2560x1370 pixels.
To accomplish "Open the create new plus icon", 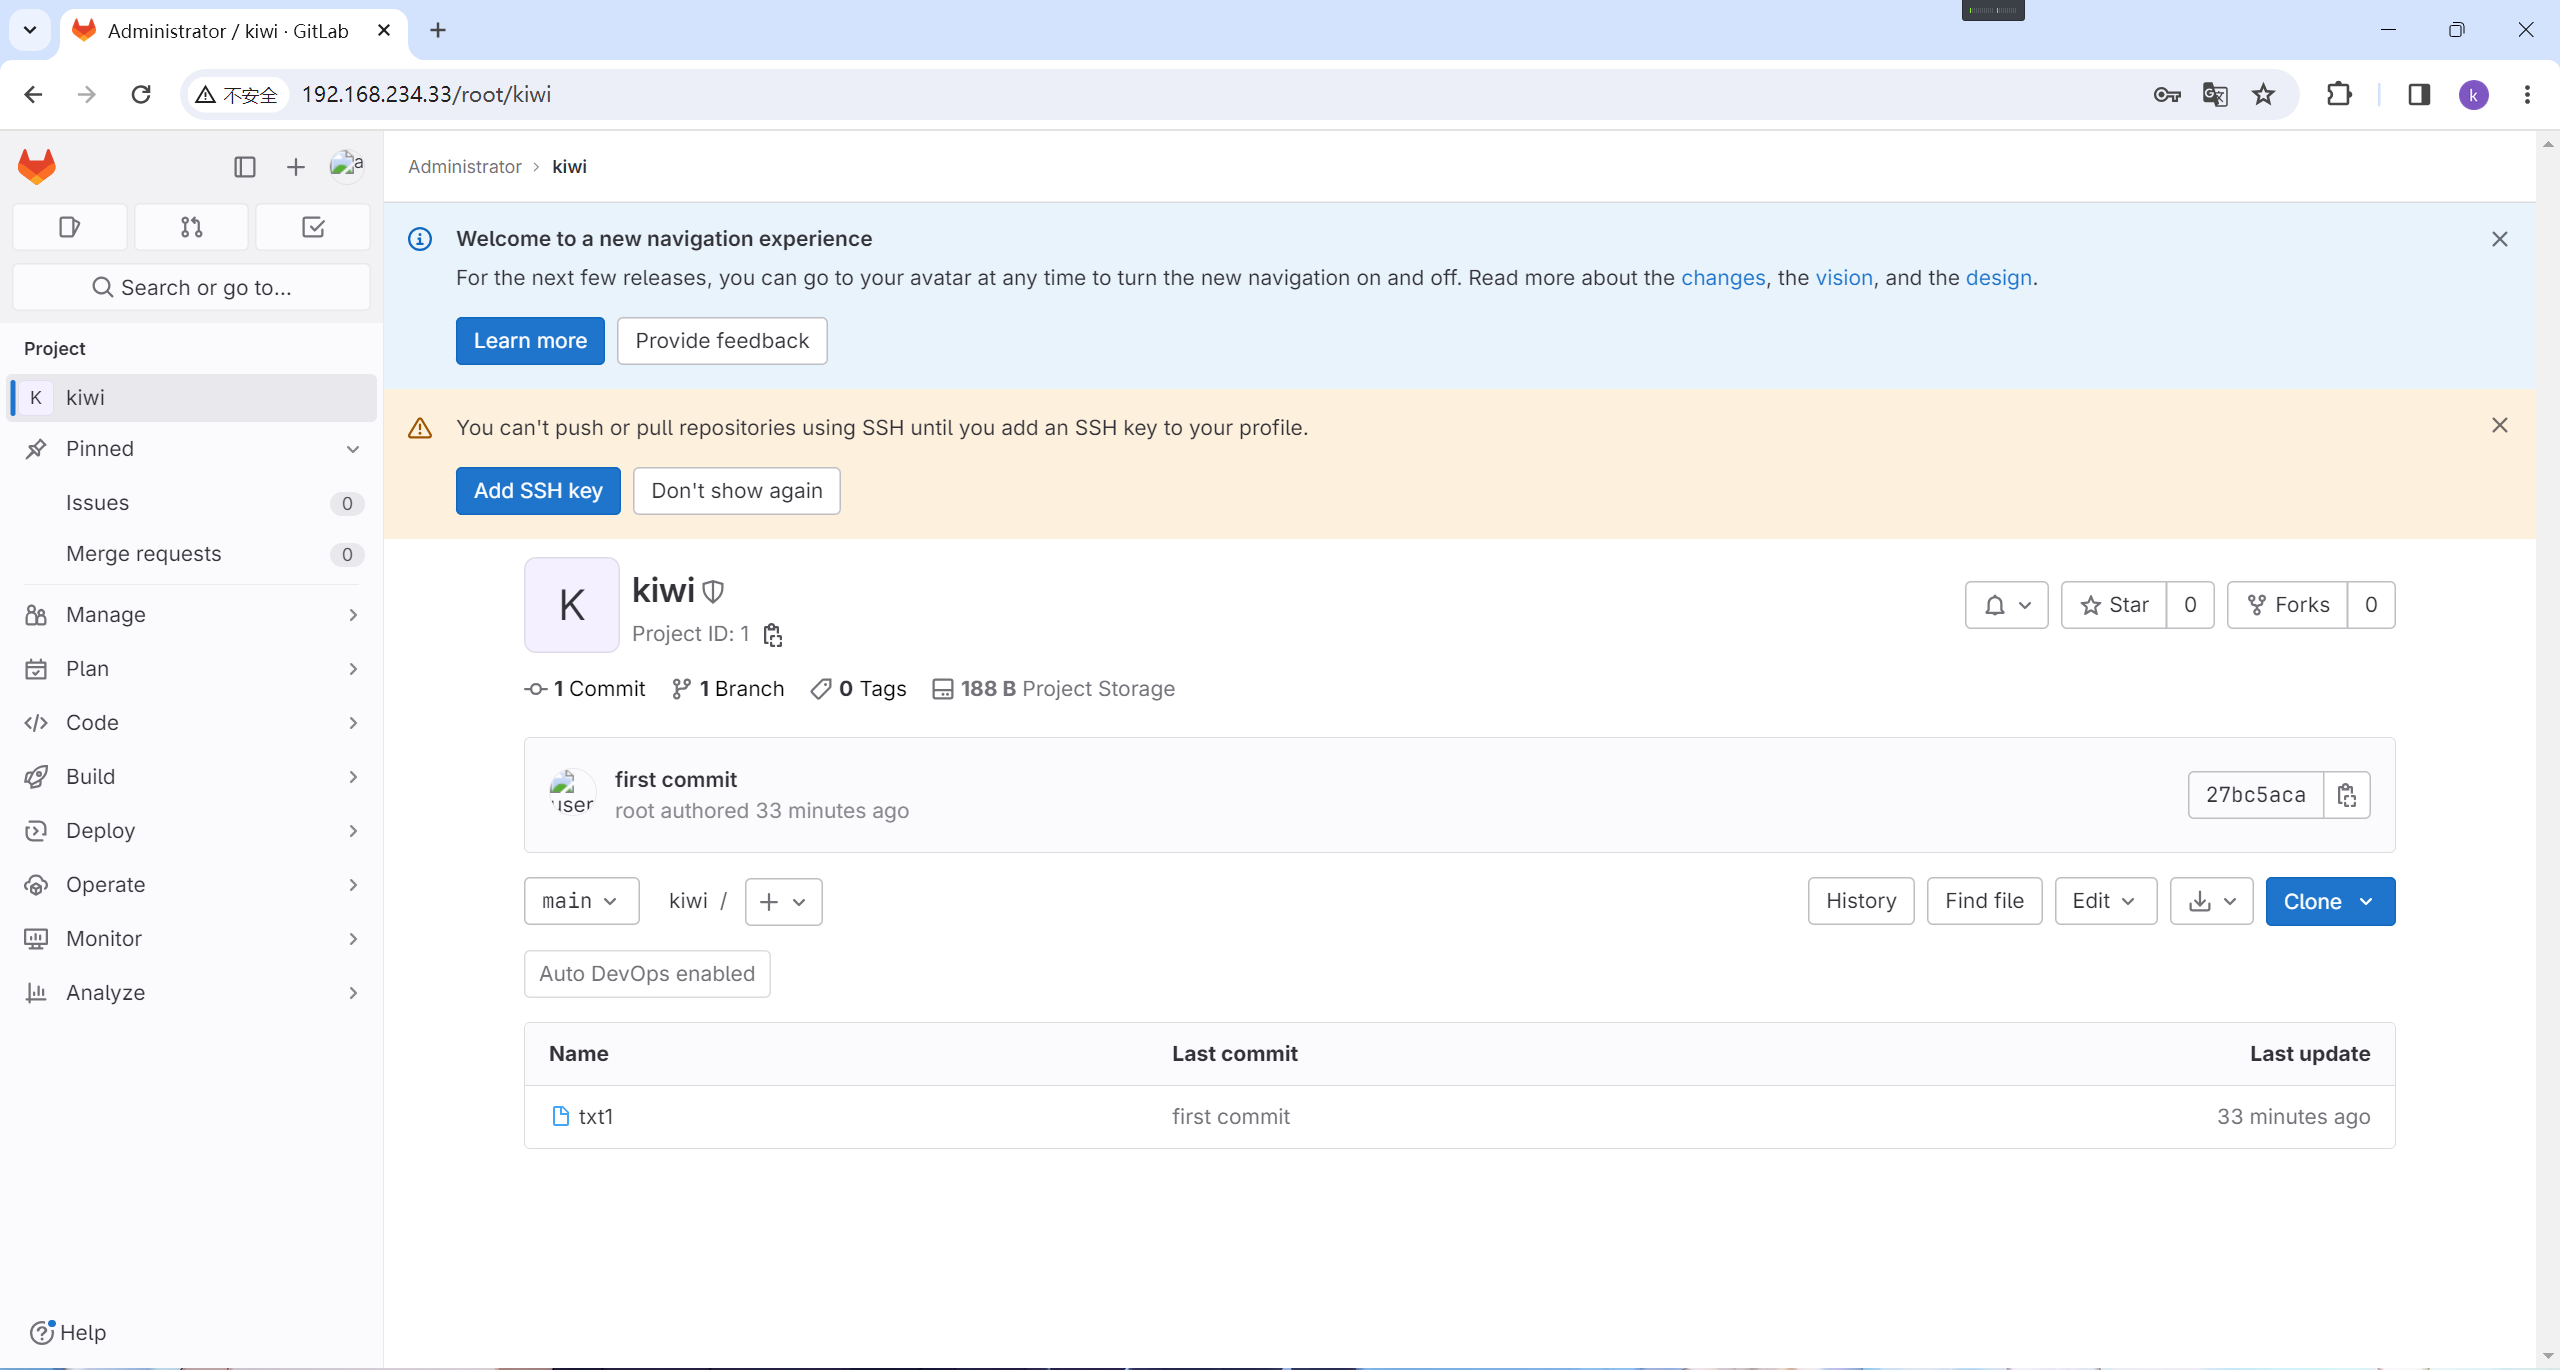I will [x=295, y=167].
